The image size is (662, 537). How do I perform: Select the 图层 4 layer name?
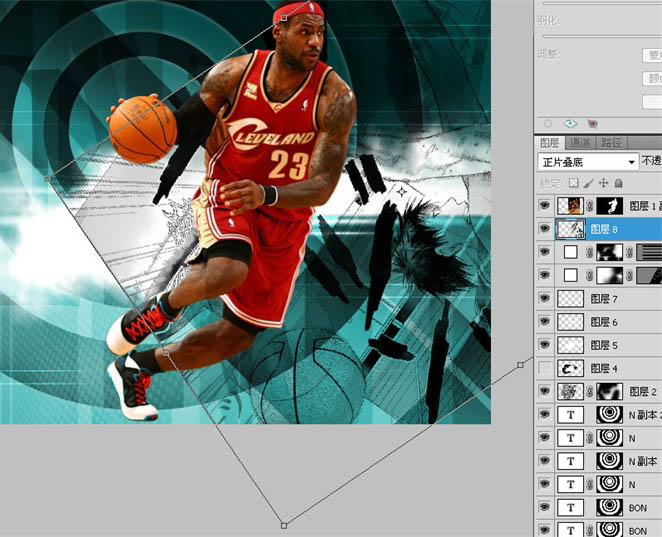point(604,369)
